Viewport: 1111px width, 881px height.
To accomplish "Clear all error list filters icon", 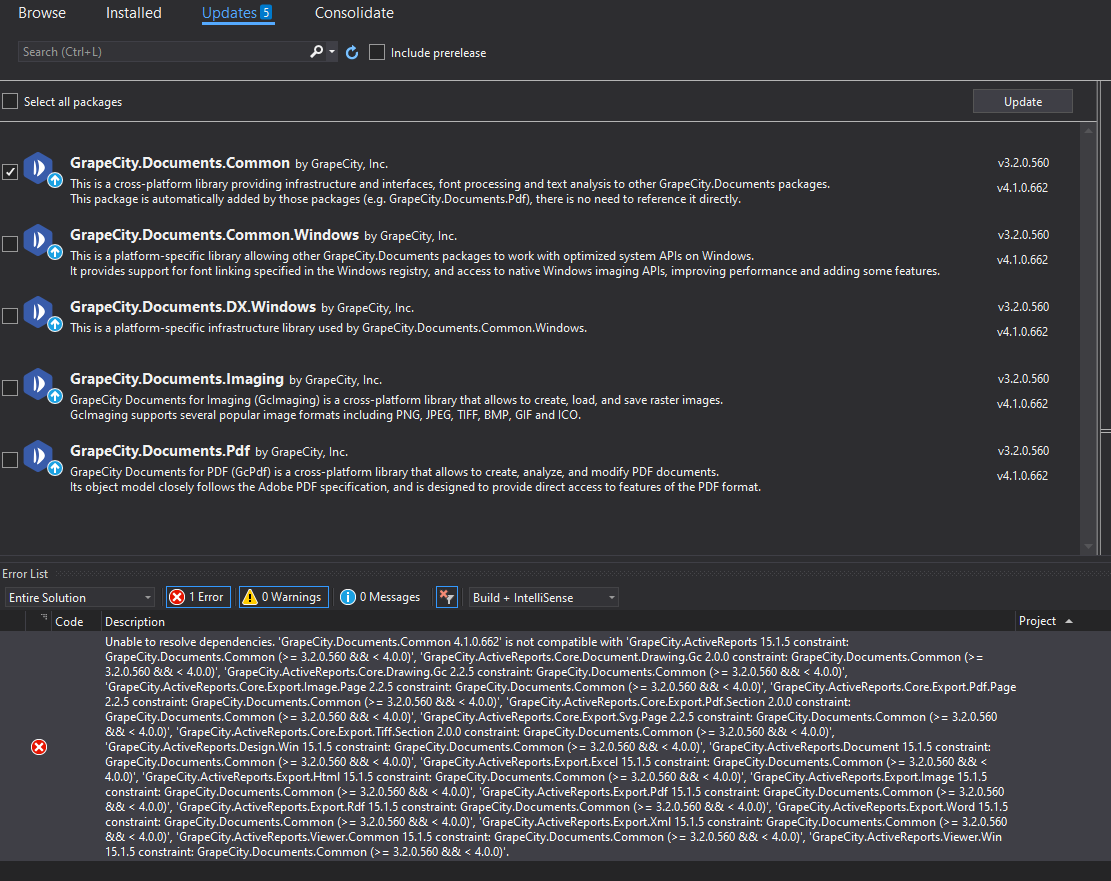I will (446, 597).
